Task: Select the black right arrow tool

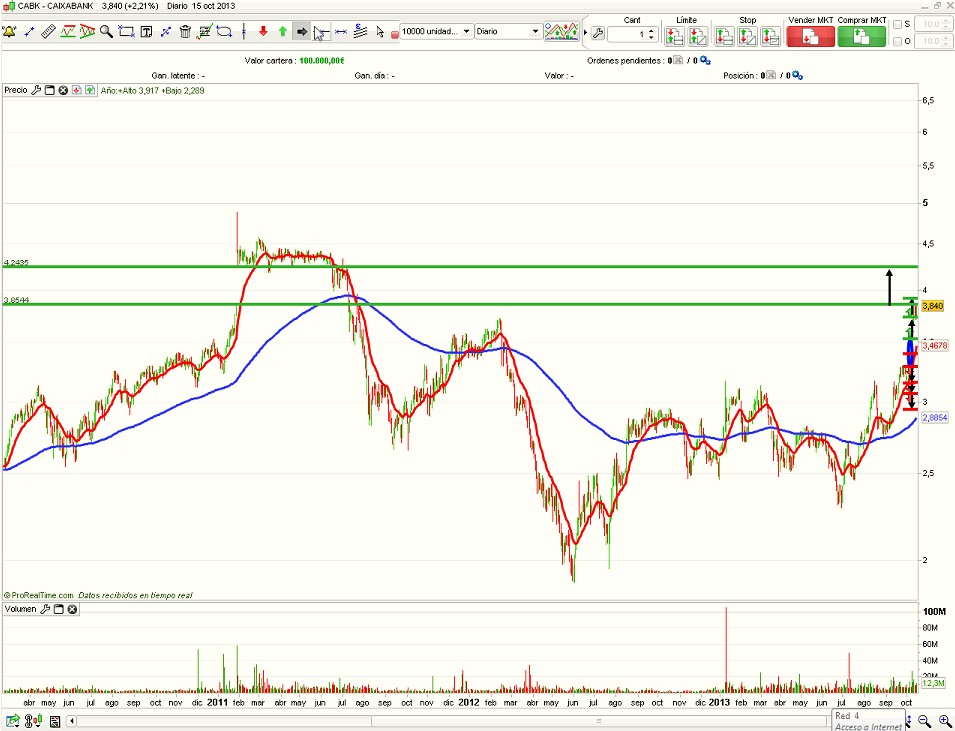Action: pyautogui.click(x=301, y=32)
